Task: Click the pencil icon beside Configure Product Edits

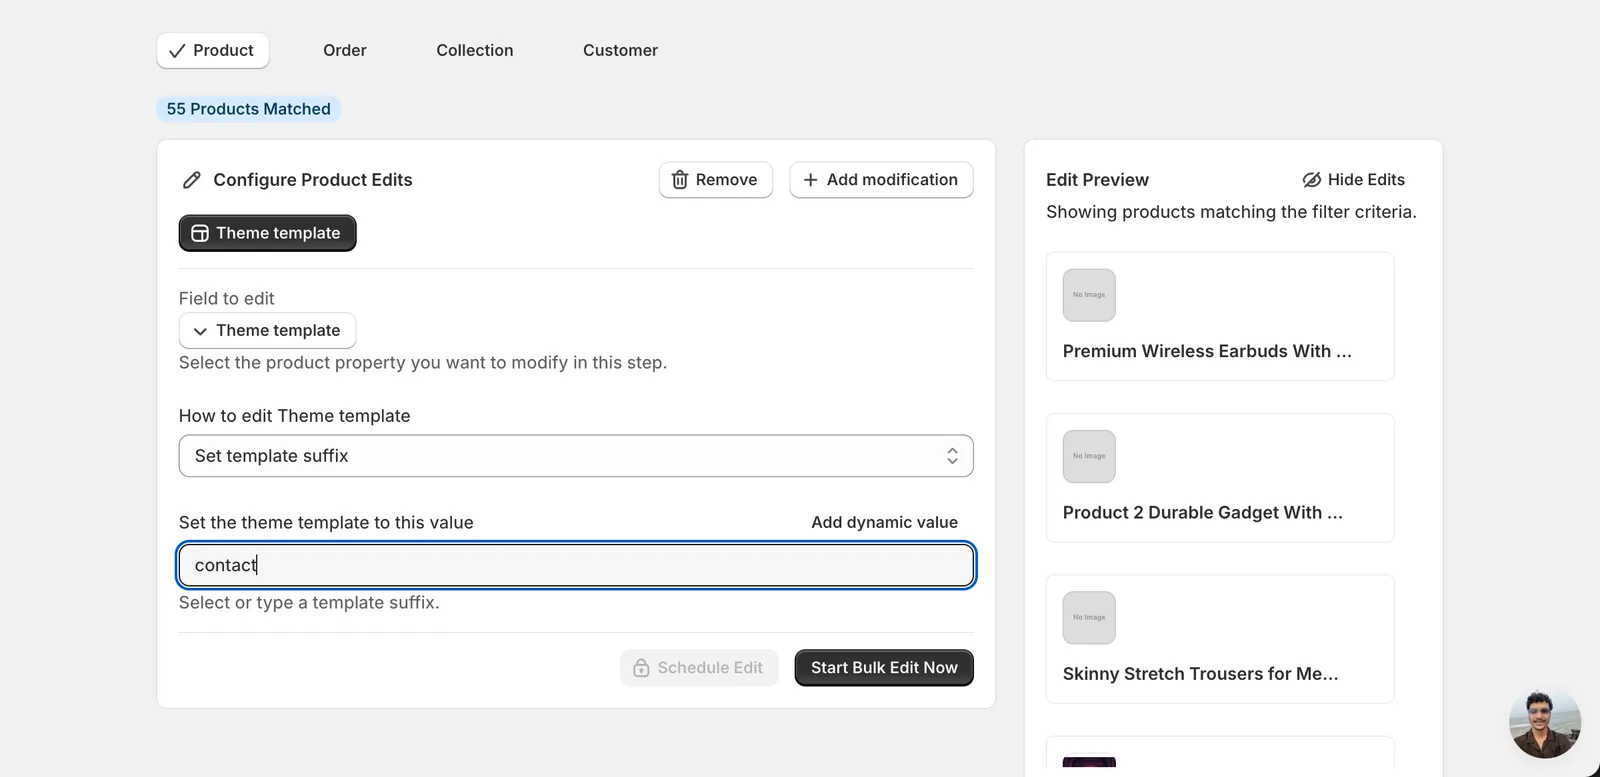Action: 192,180
